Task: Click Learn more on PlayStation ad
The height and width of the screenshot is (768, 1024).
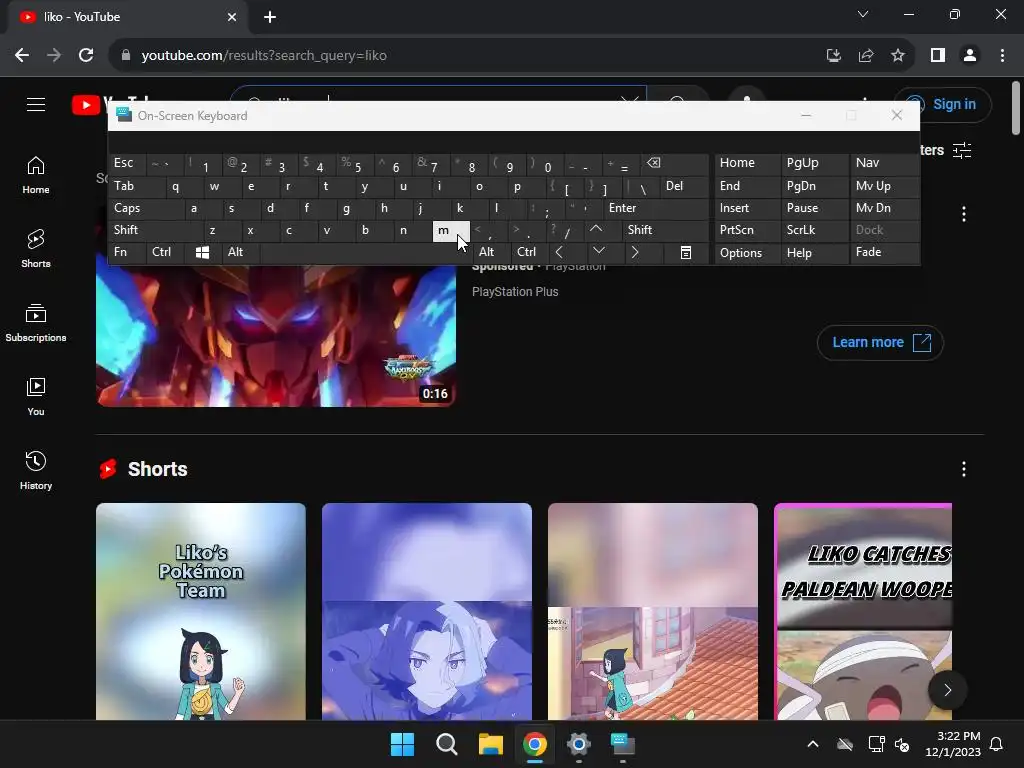Action: pos(880,342)
